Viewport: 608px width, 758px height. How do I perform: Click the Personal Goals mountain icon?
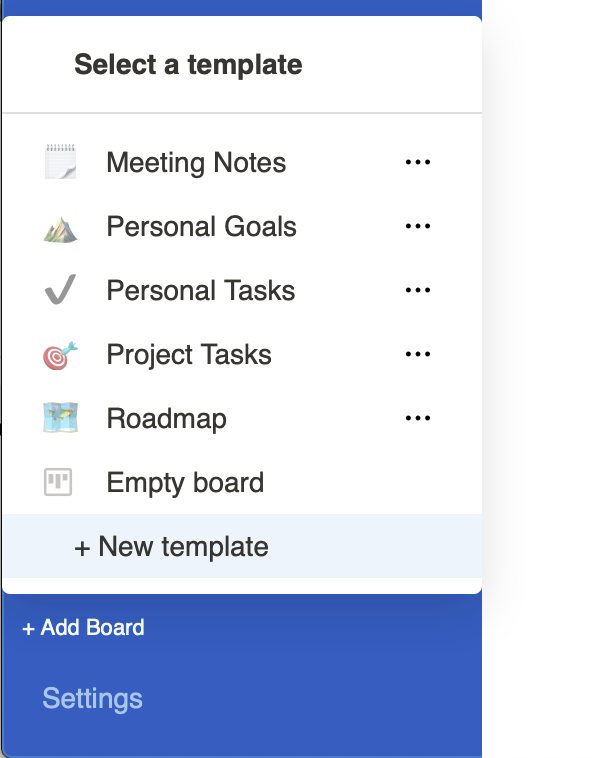[60, 227]
